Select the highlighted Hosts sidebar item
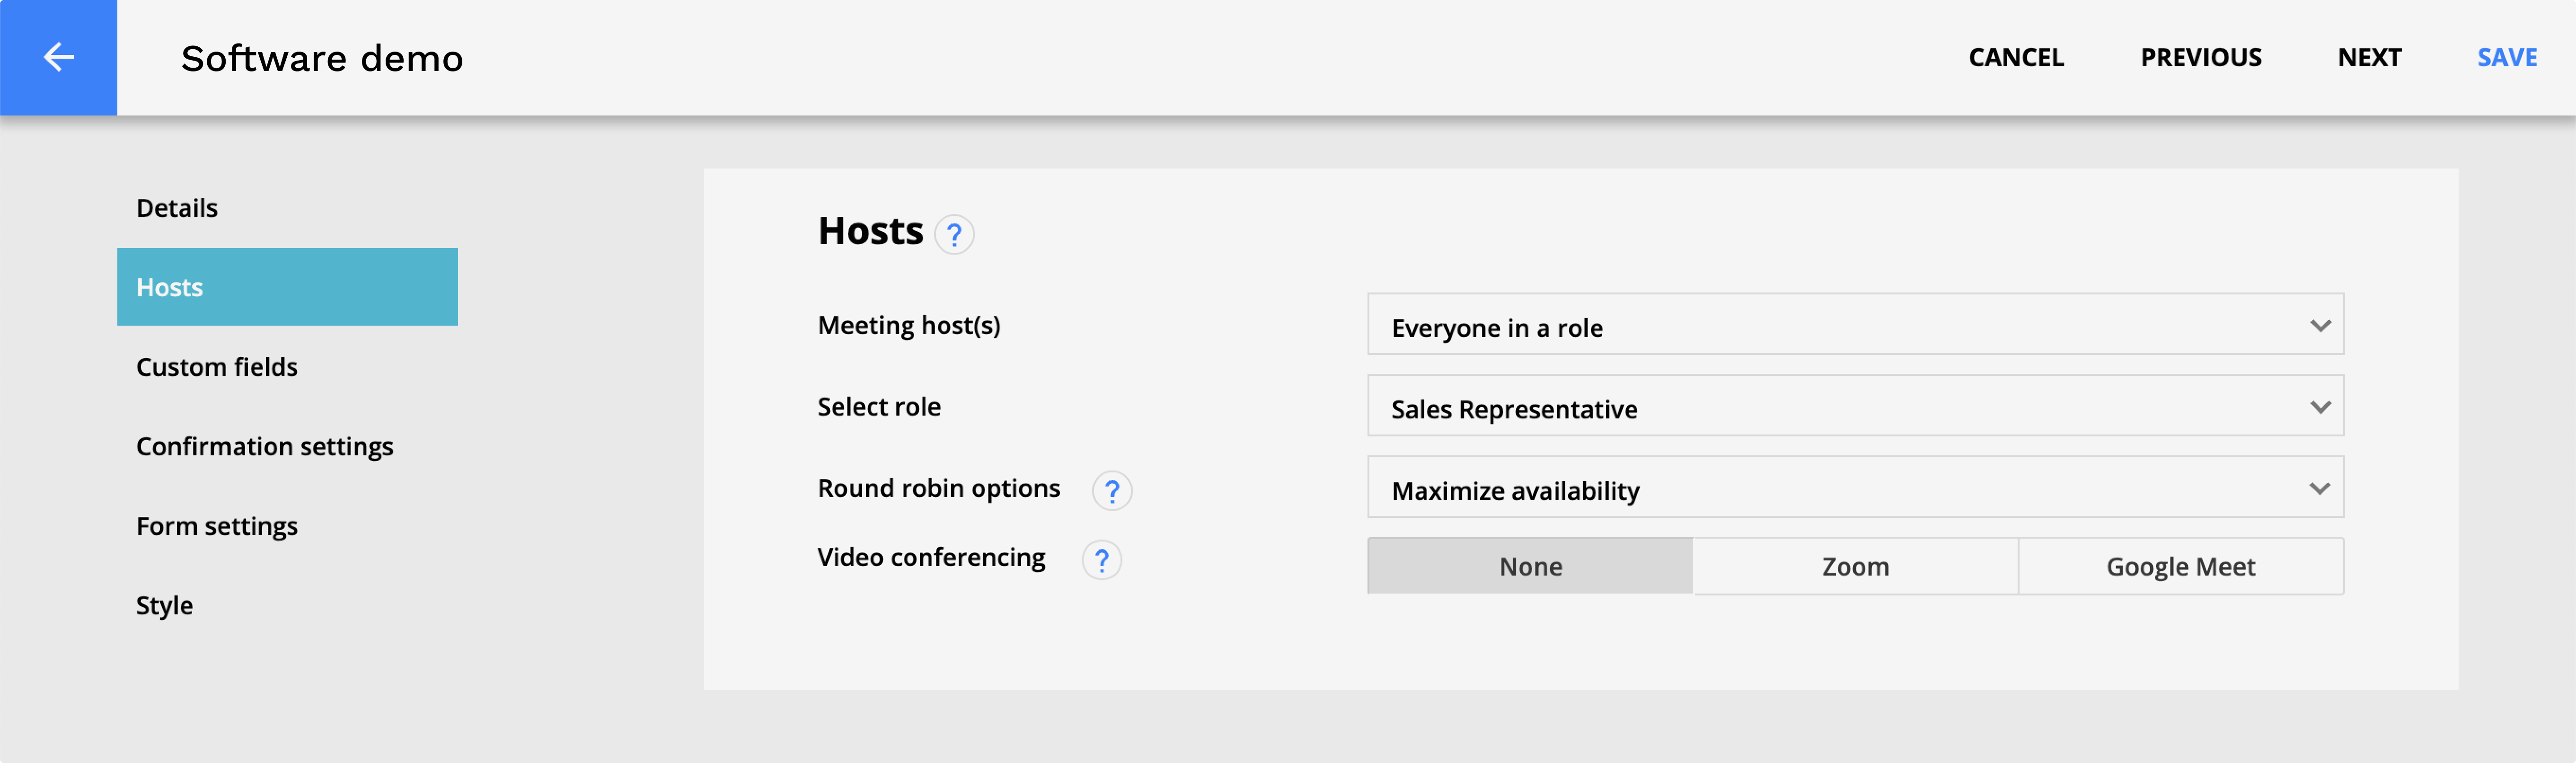 point(287,287)
